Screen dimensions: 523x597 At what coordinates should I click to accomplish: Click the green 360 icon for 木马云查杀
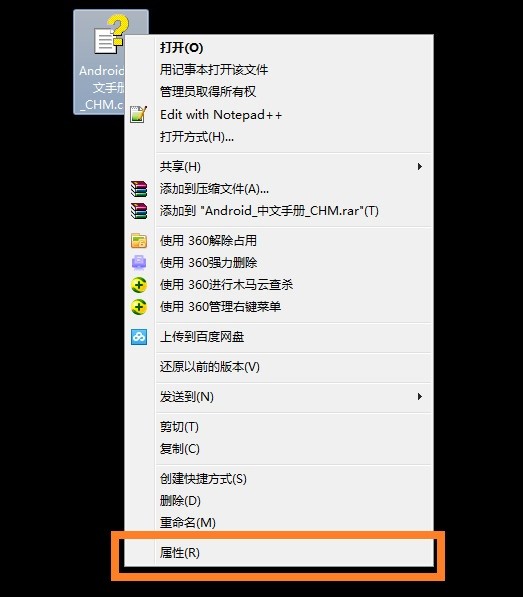[139, 285]
